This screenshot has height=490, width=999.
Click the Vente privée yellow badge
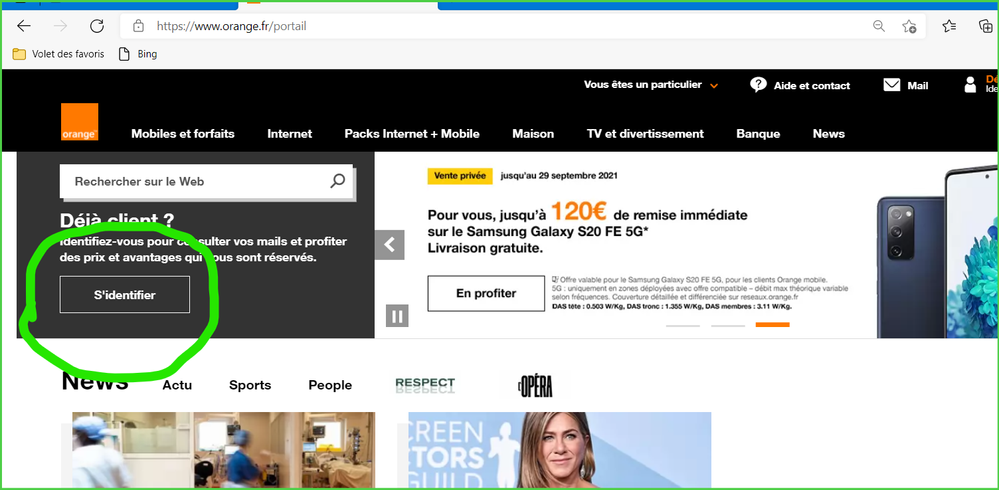point(460,176)
